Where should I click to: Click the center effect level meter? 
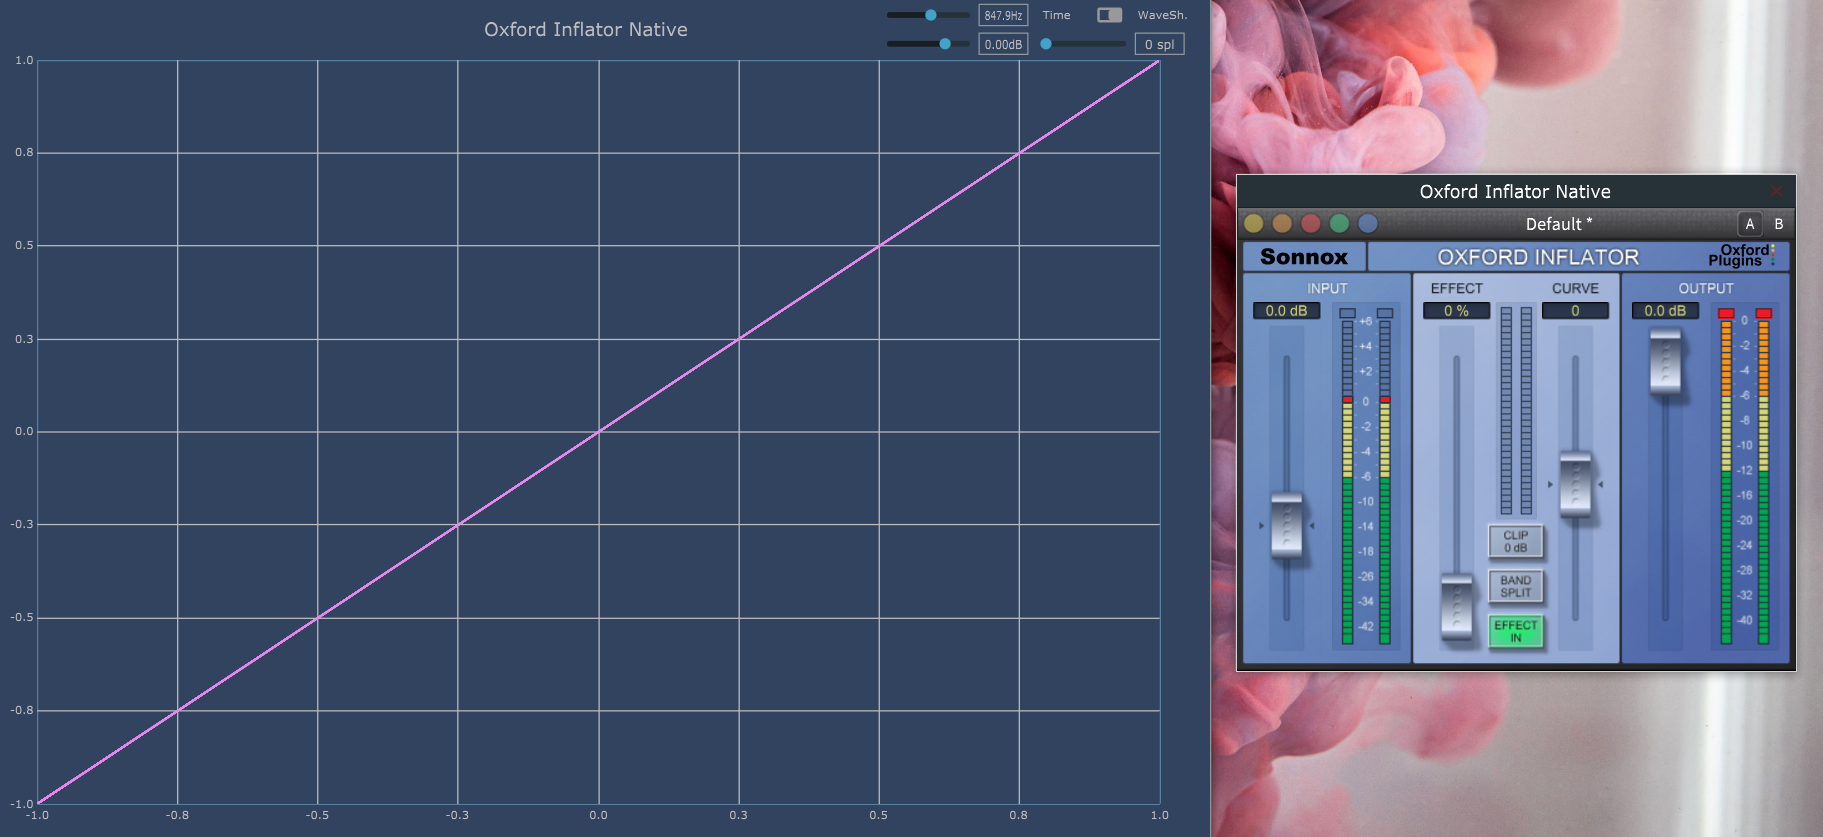click(x=1516, y=411)
